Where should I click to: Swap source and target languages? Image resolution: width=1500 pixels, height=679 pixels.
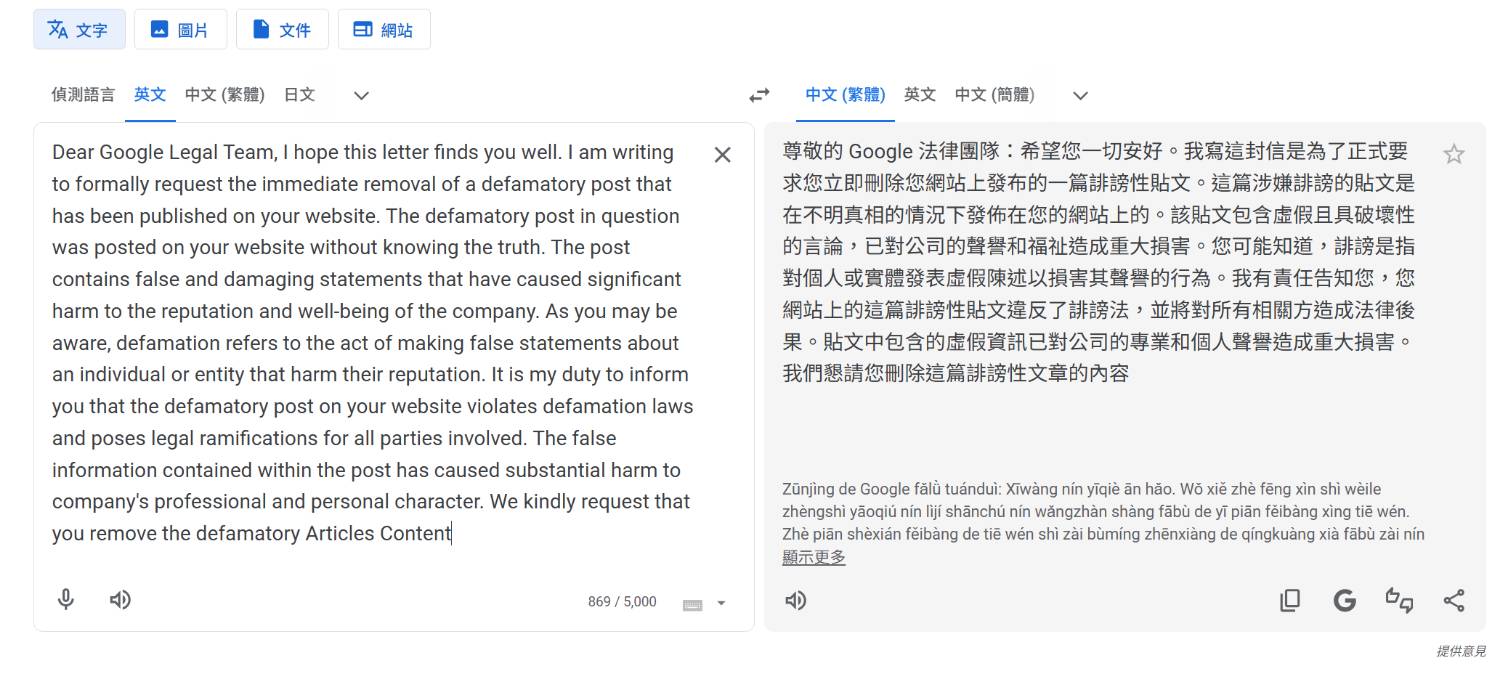click(760, 95)
